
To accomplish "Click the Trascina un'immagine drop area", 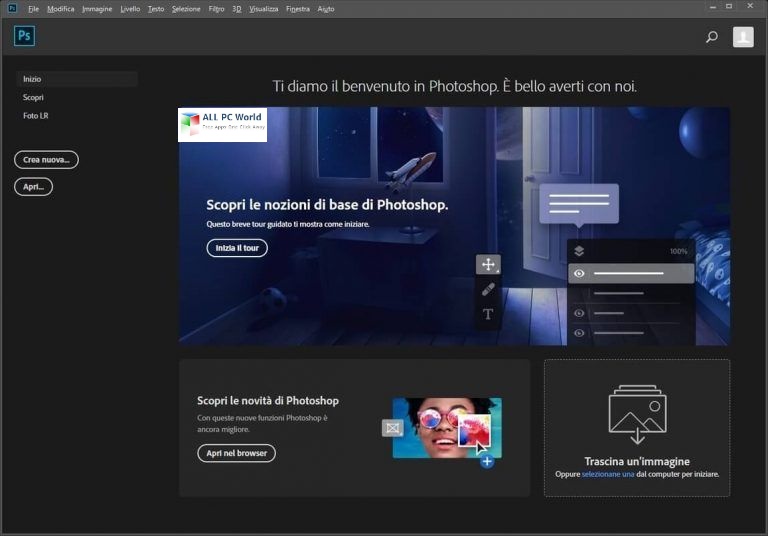I will point(637,428).
